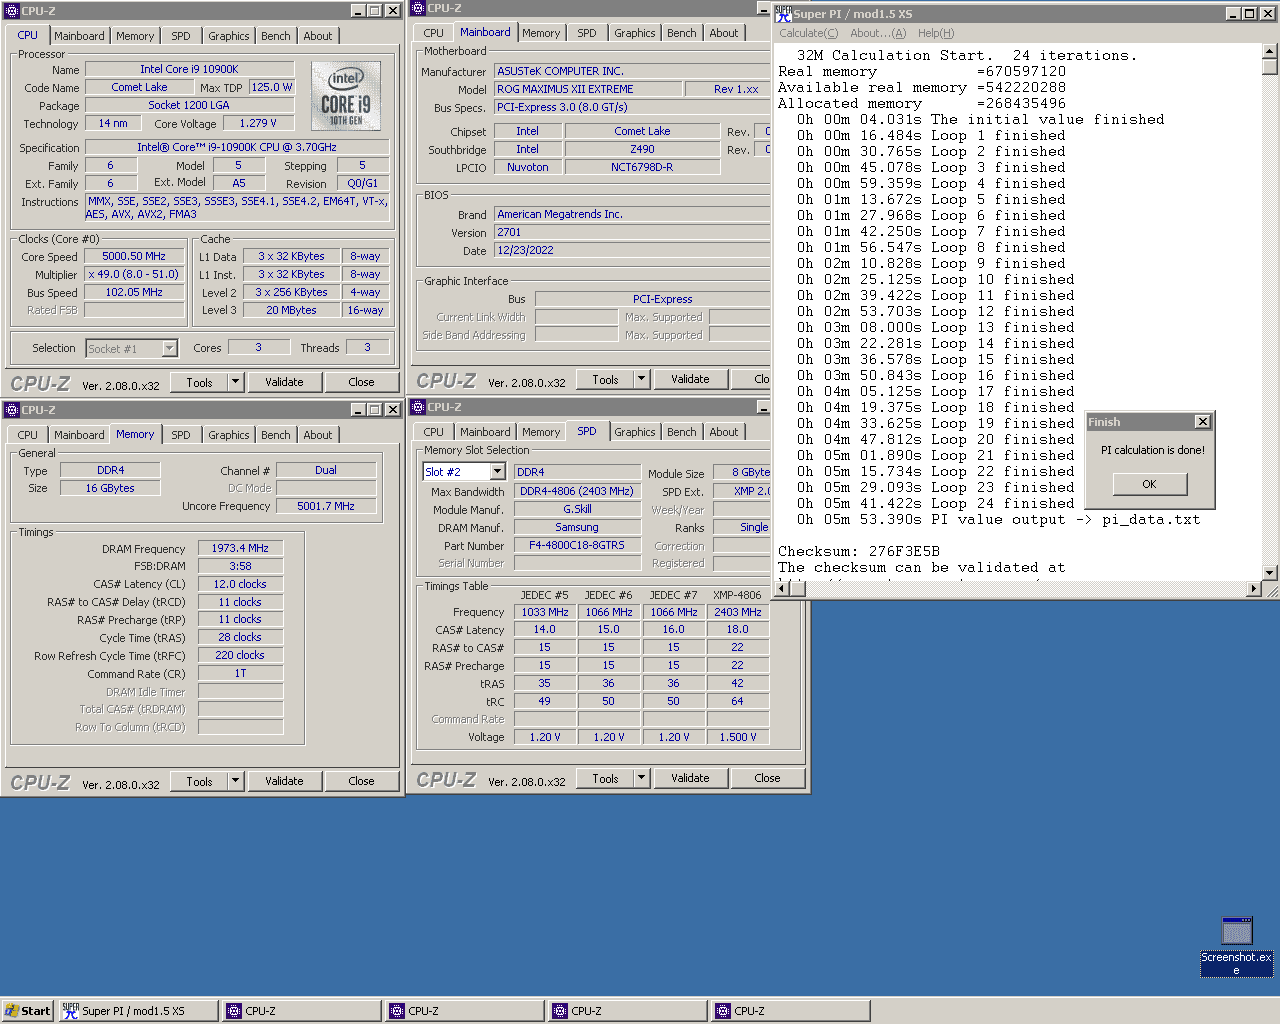
Task: Click the CAS# Latency 12.0 clocks value
Action: tap(240, 584)
